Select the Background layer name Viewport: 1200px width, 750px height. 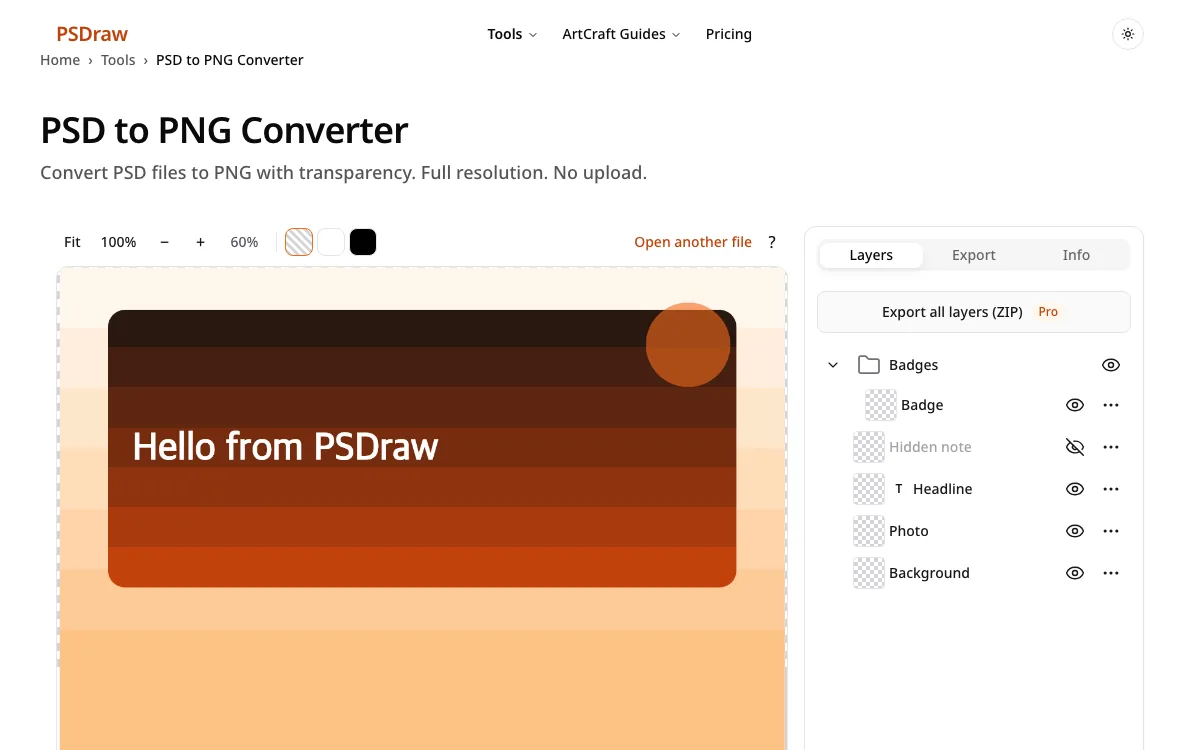tap(929, 573)
